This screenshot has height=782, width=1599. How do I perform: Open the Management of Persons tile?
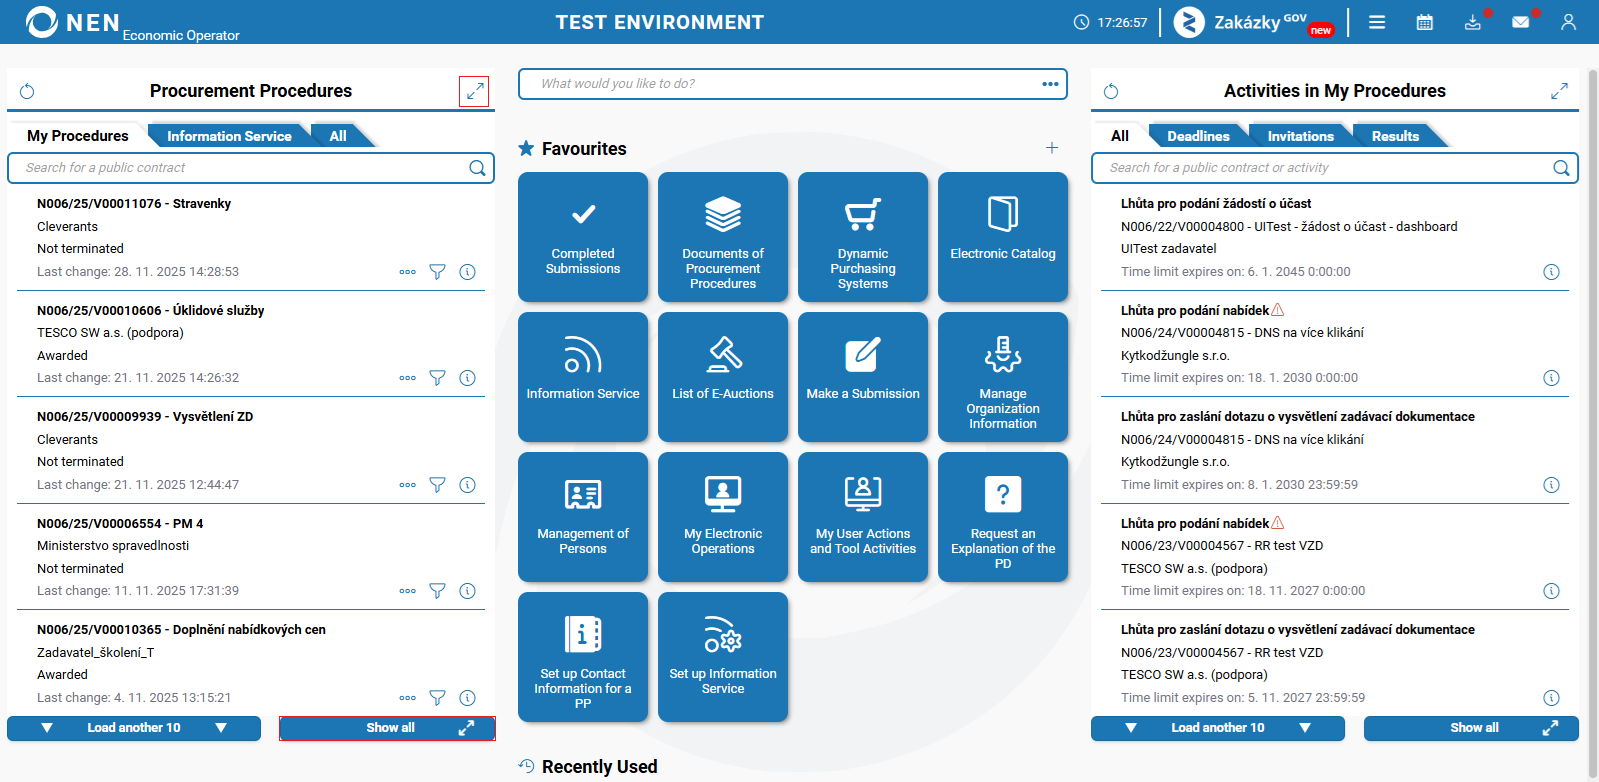tap(583, 517)
